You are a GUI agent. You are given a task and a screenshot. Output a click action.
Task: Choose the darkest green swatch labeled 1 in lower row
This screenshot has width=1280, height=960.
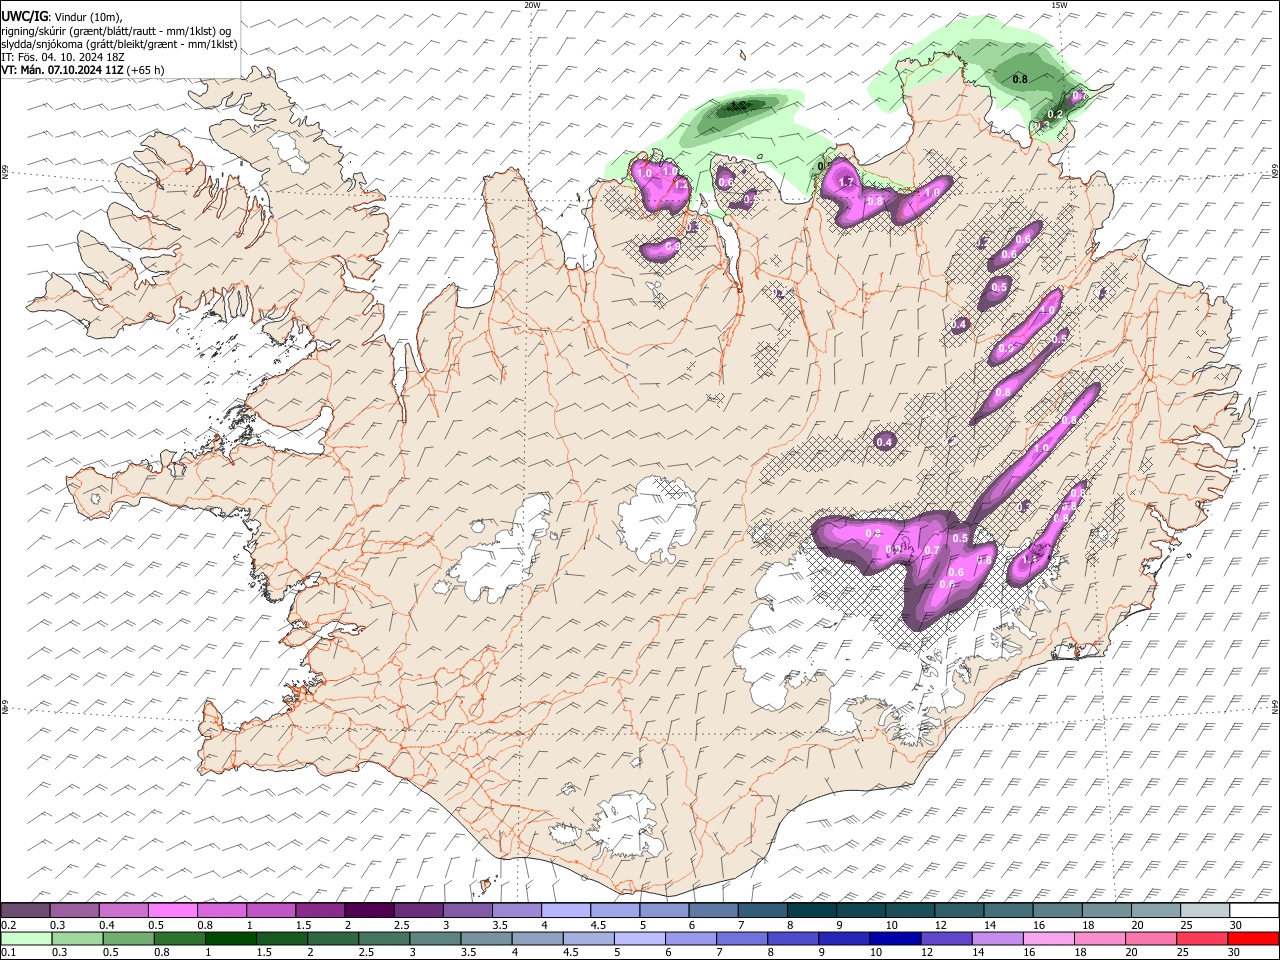231,938
